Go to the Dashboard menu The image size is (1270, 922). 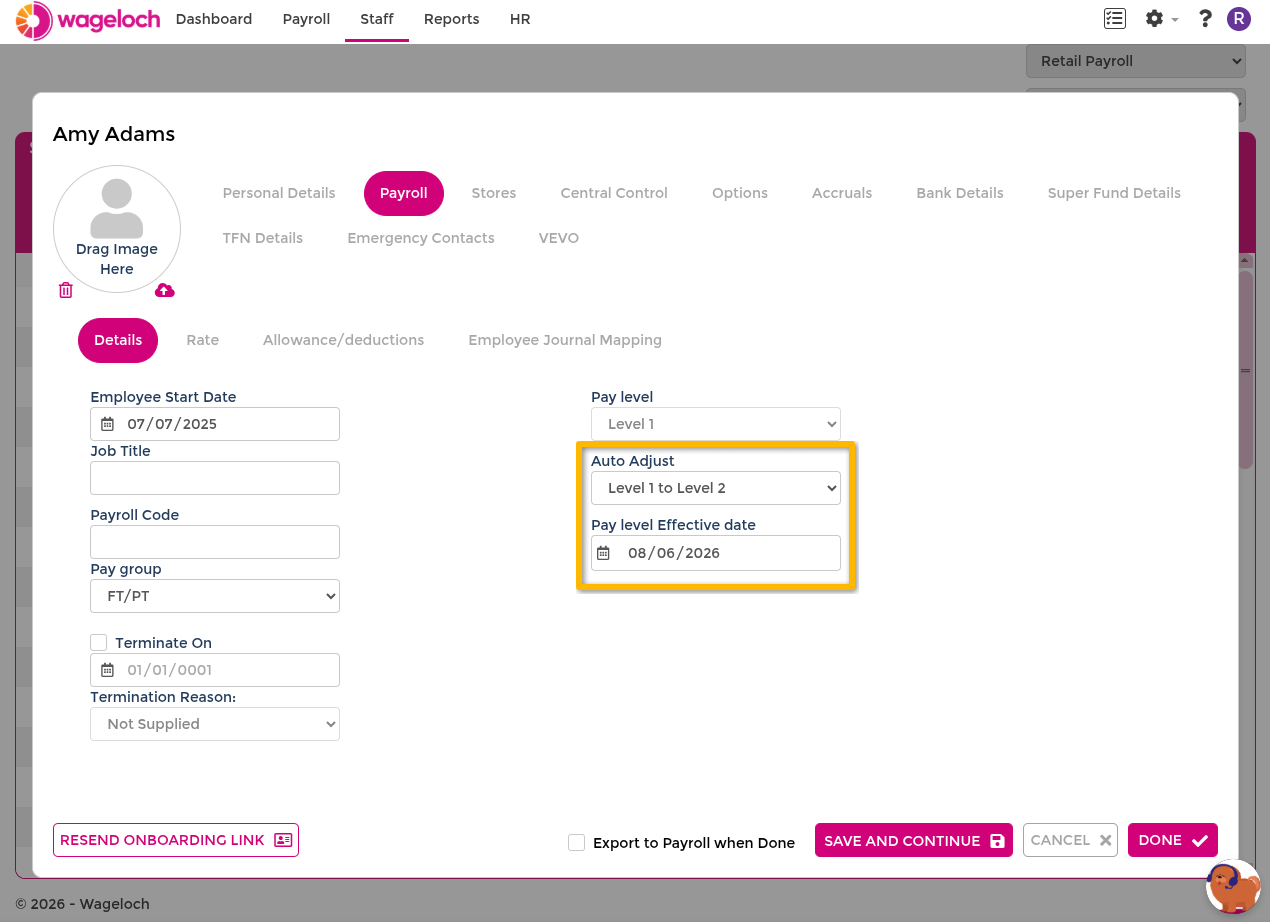(214, 19)
